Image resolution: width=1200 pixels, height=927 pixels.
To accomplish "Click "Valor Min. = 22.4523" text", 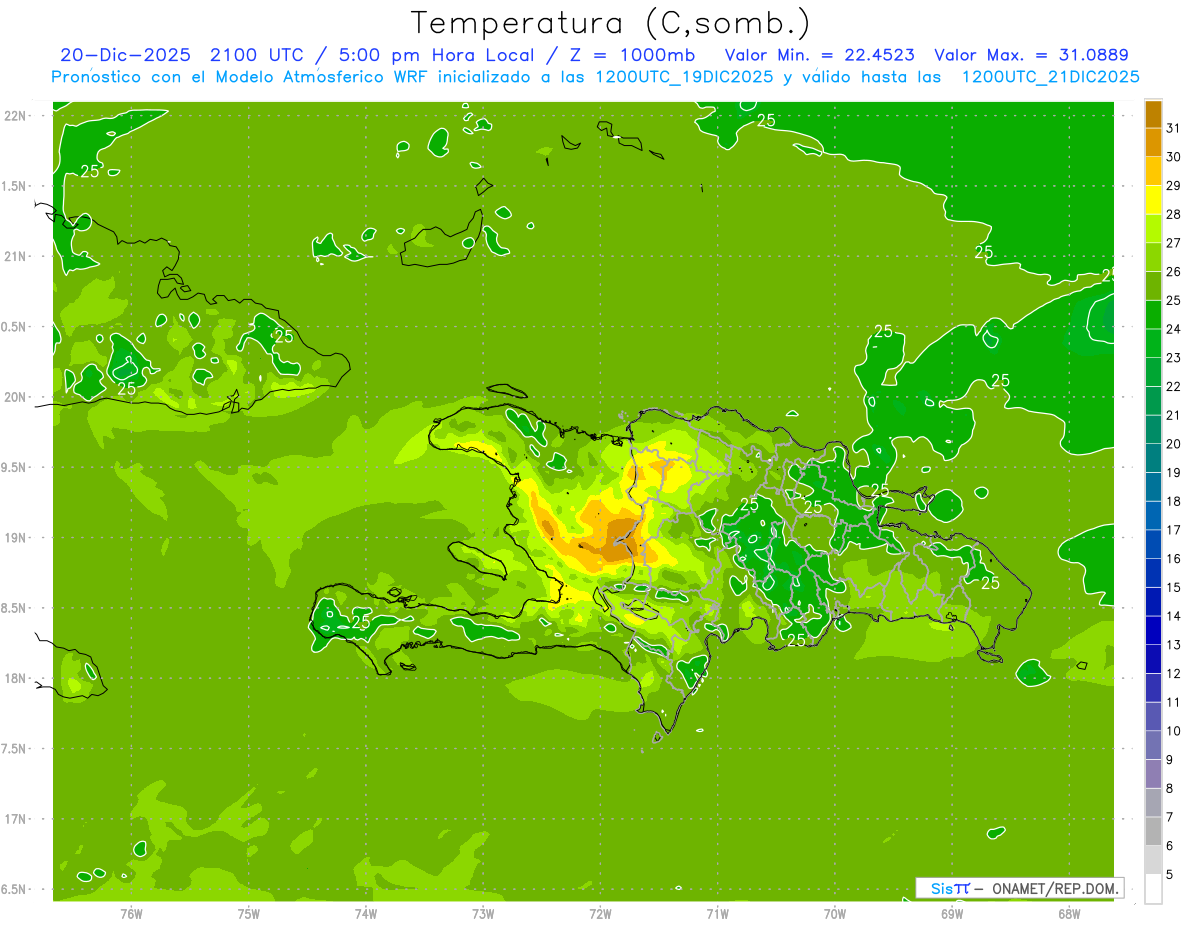I will [820, 55].
